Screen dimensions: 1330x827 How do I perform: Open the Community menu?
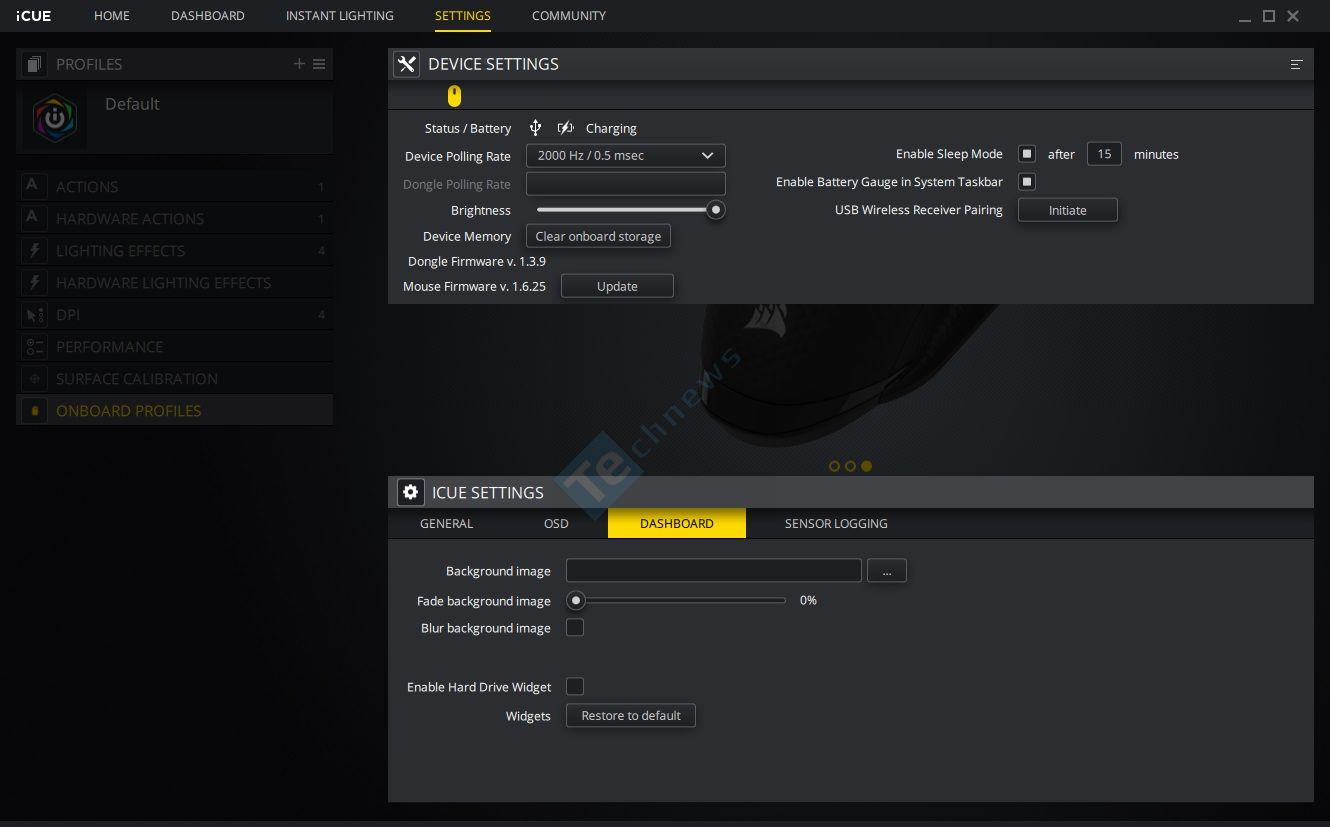(569, 16)
